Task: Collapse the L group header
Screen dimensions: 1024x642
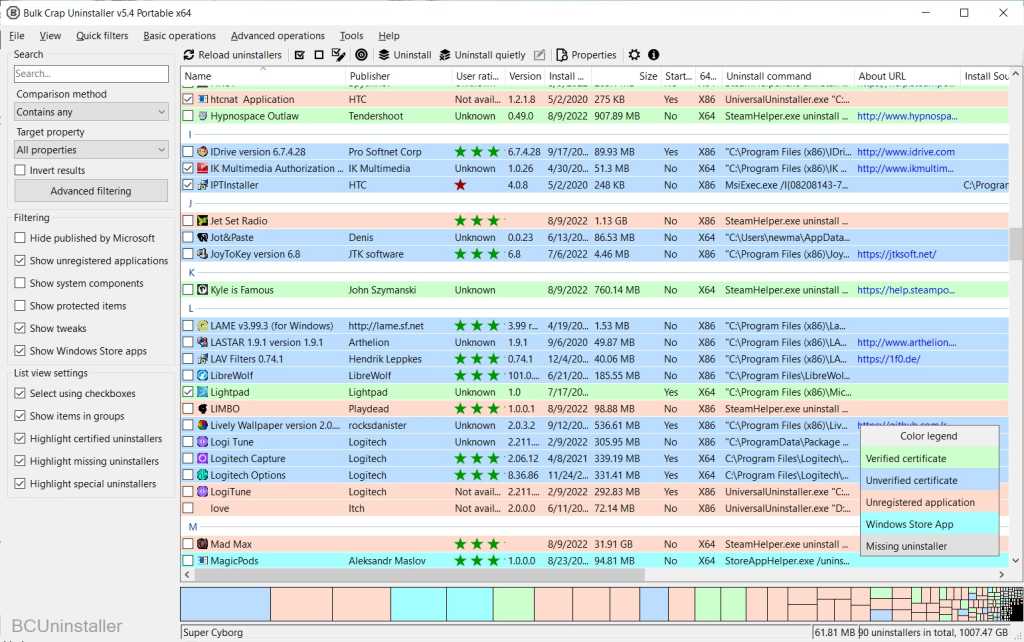Action: click(191, 308)
